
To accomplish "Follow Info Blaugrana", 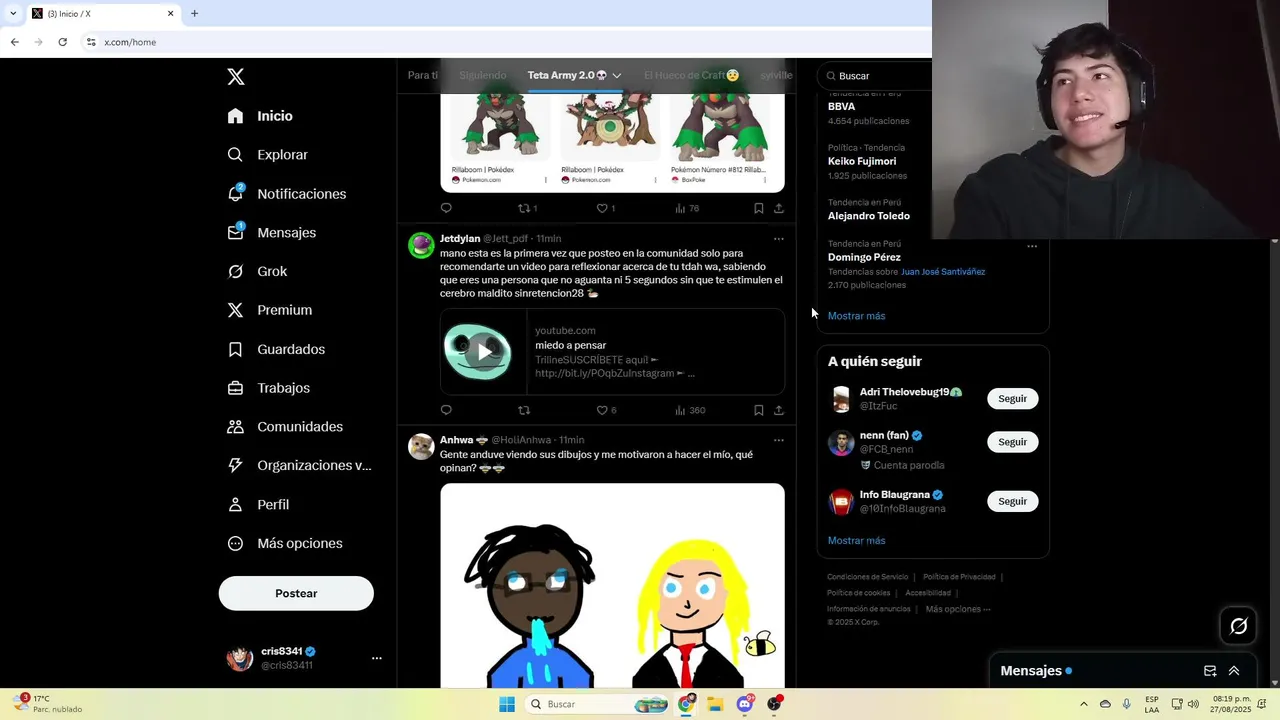I will [x=1012, y=501].
